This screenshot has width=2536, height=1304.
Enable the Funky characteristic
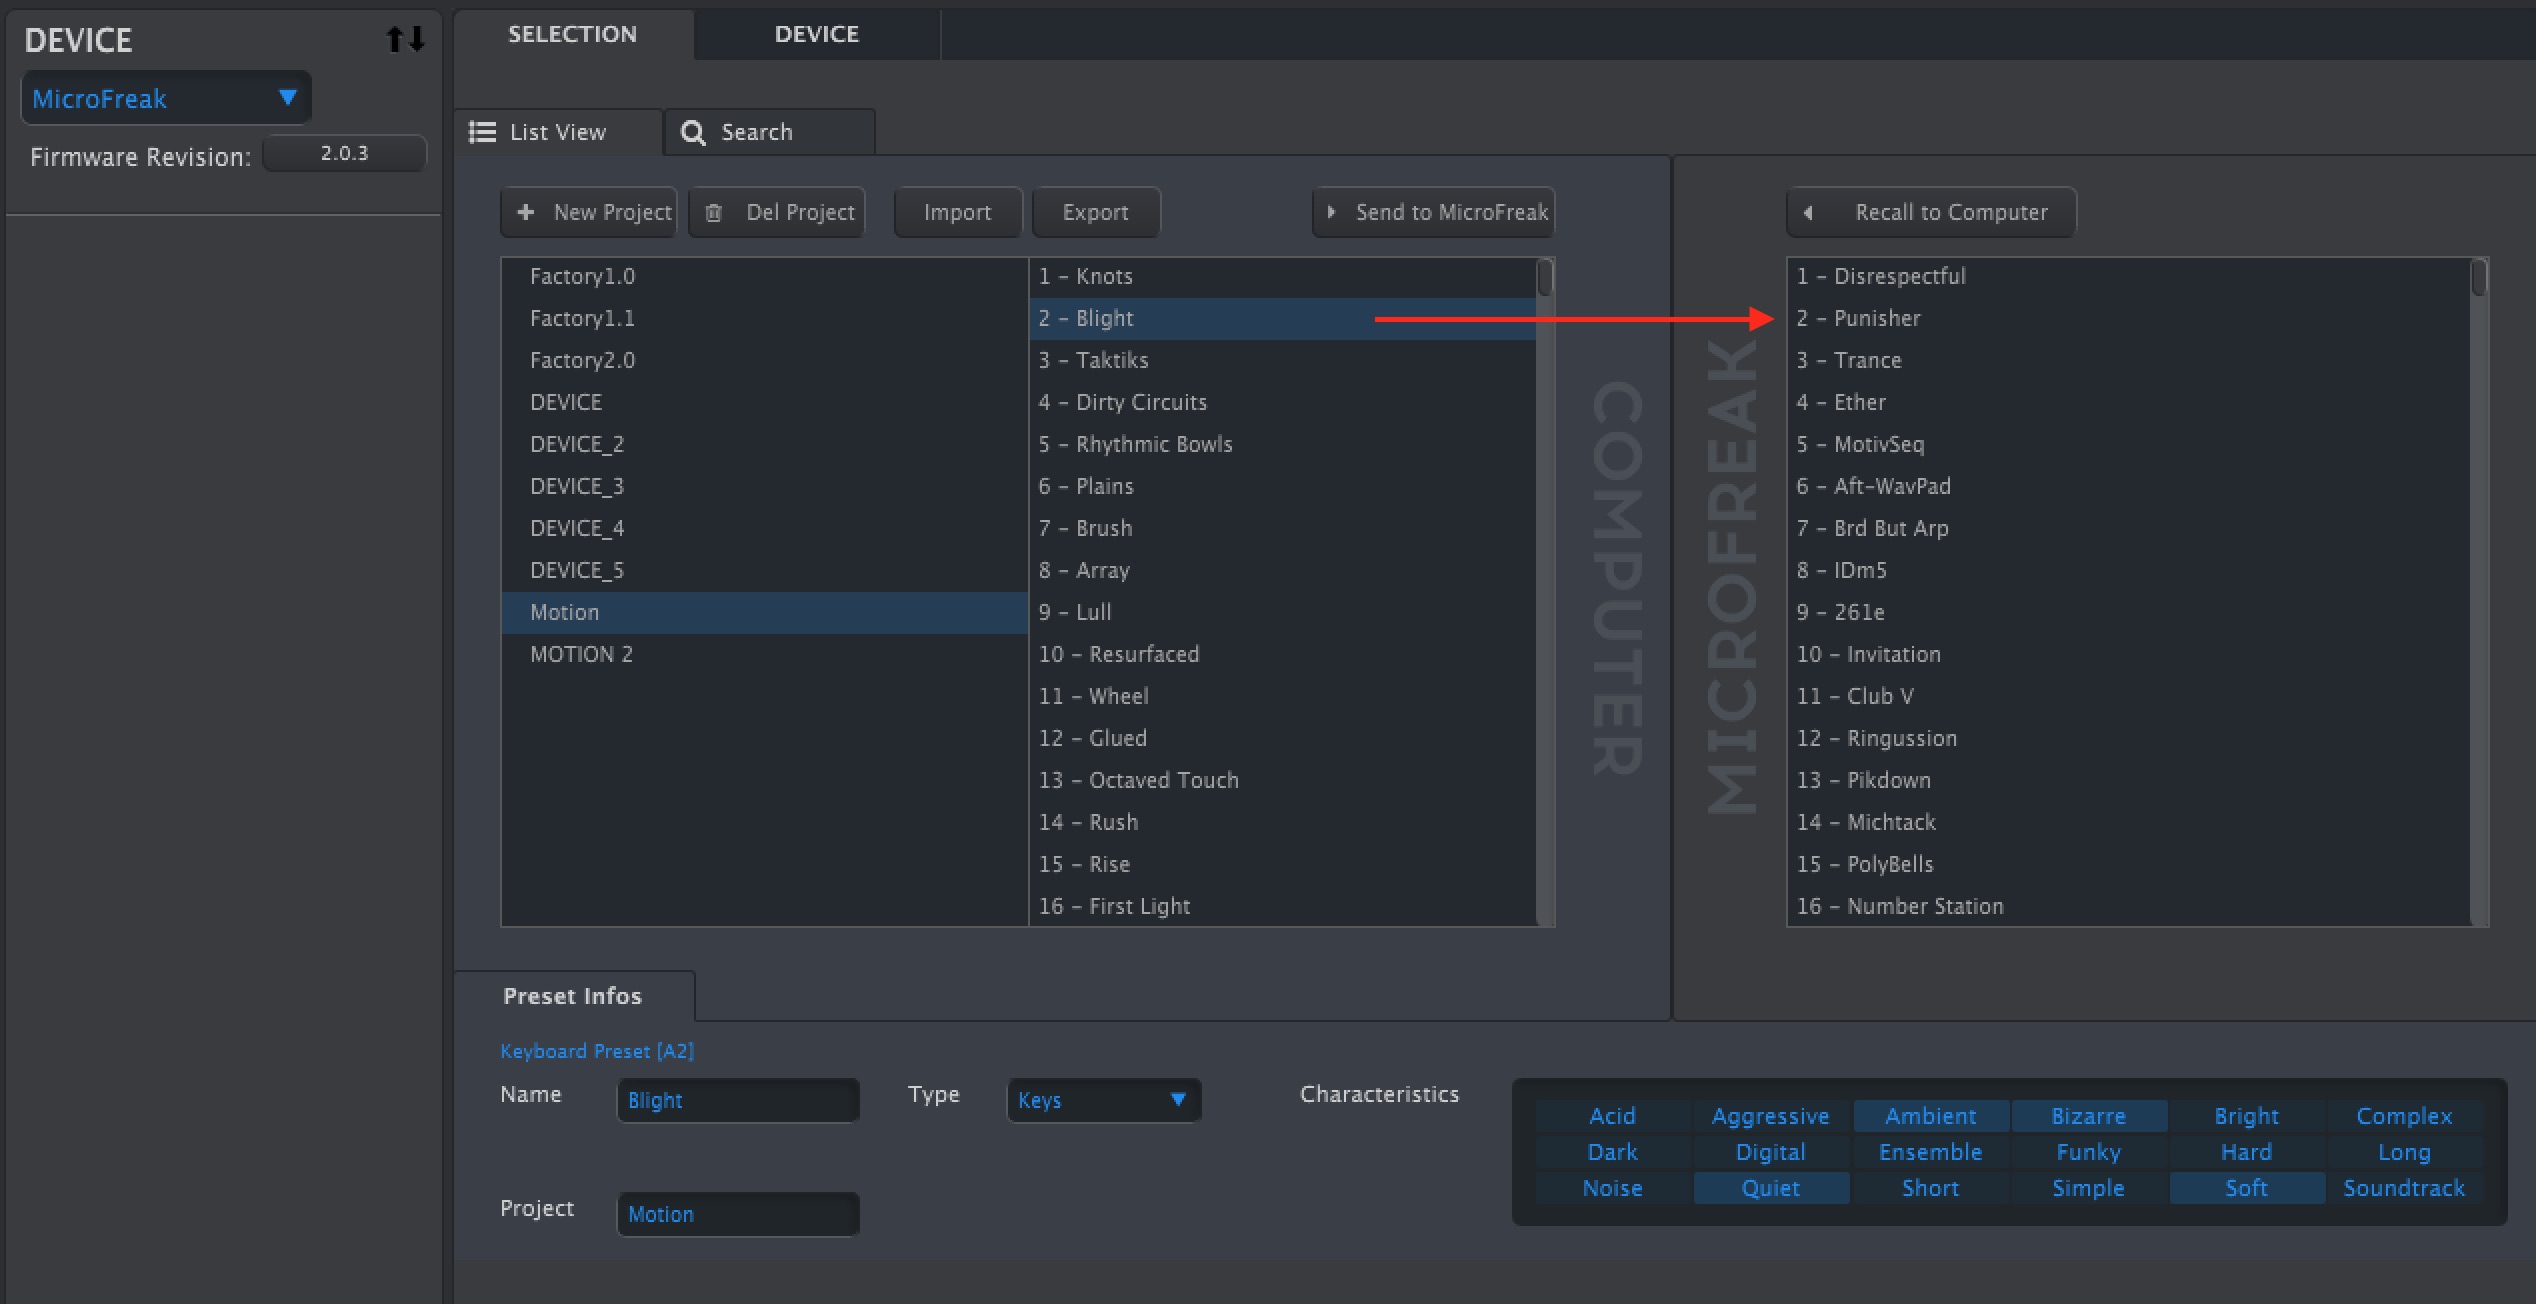2087,1151
